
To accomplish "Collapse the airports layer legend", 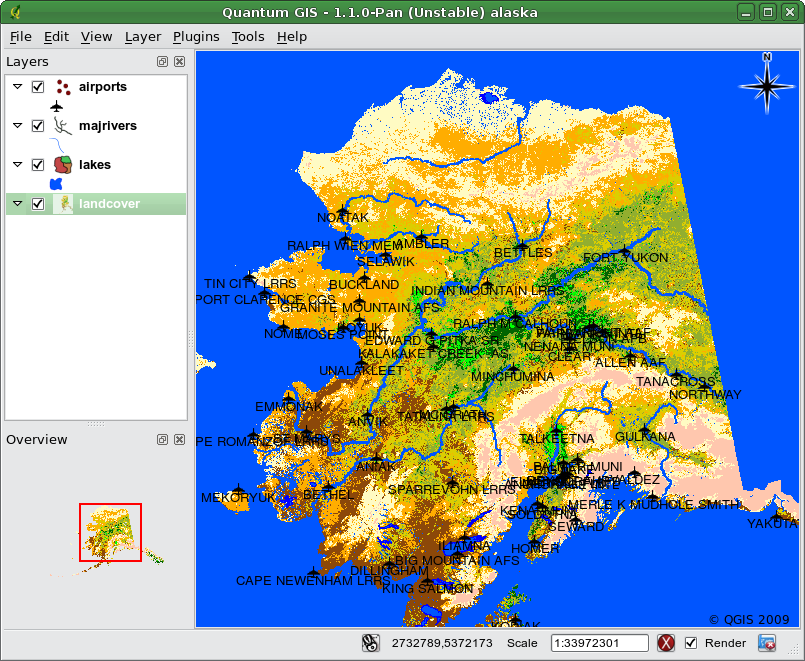I will (x=17, y=86).
